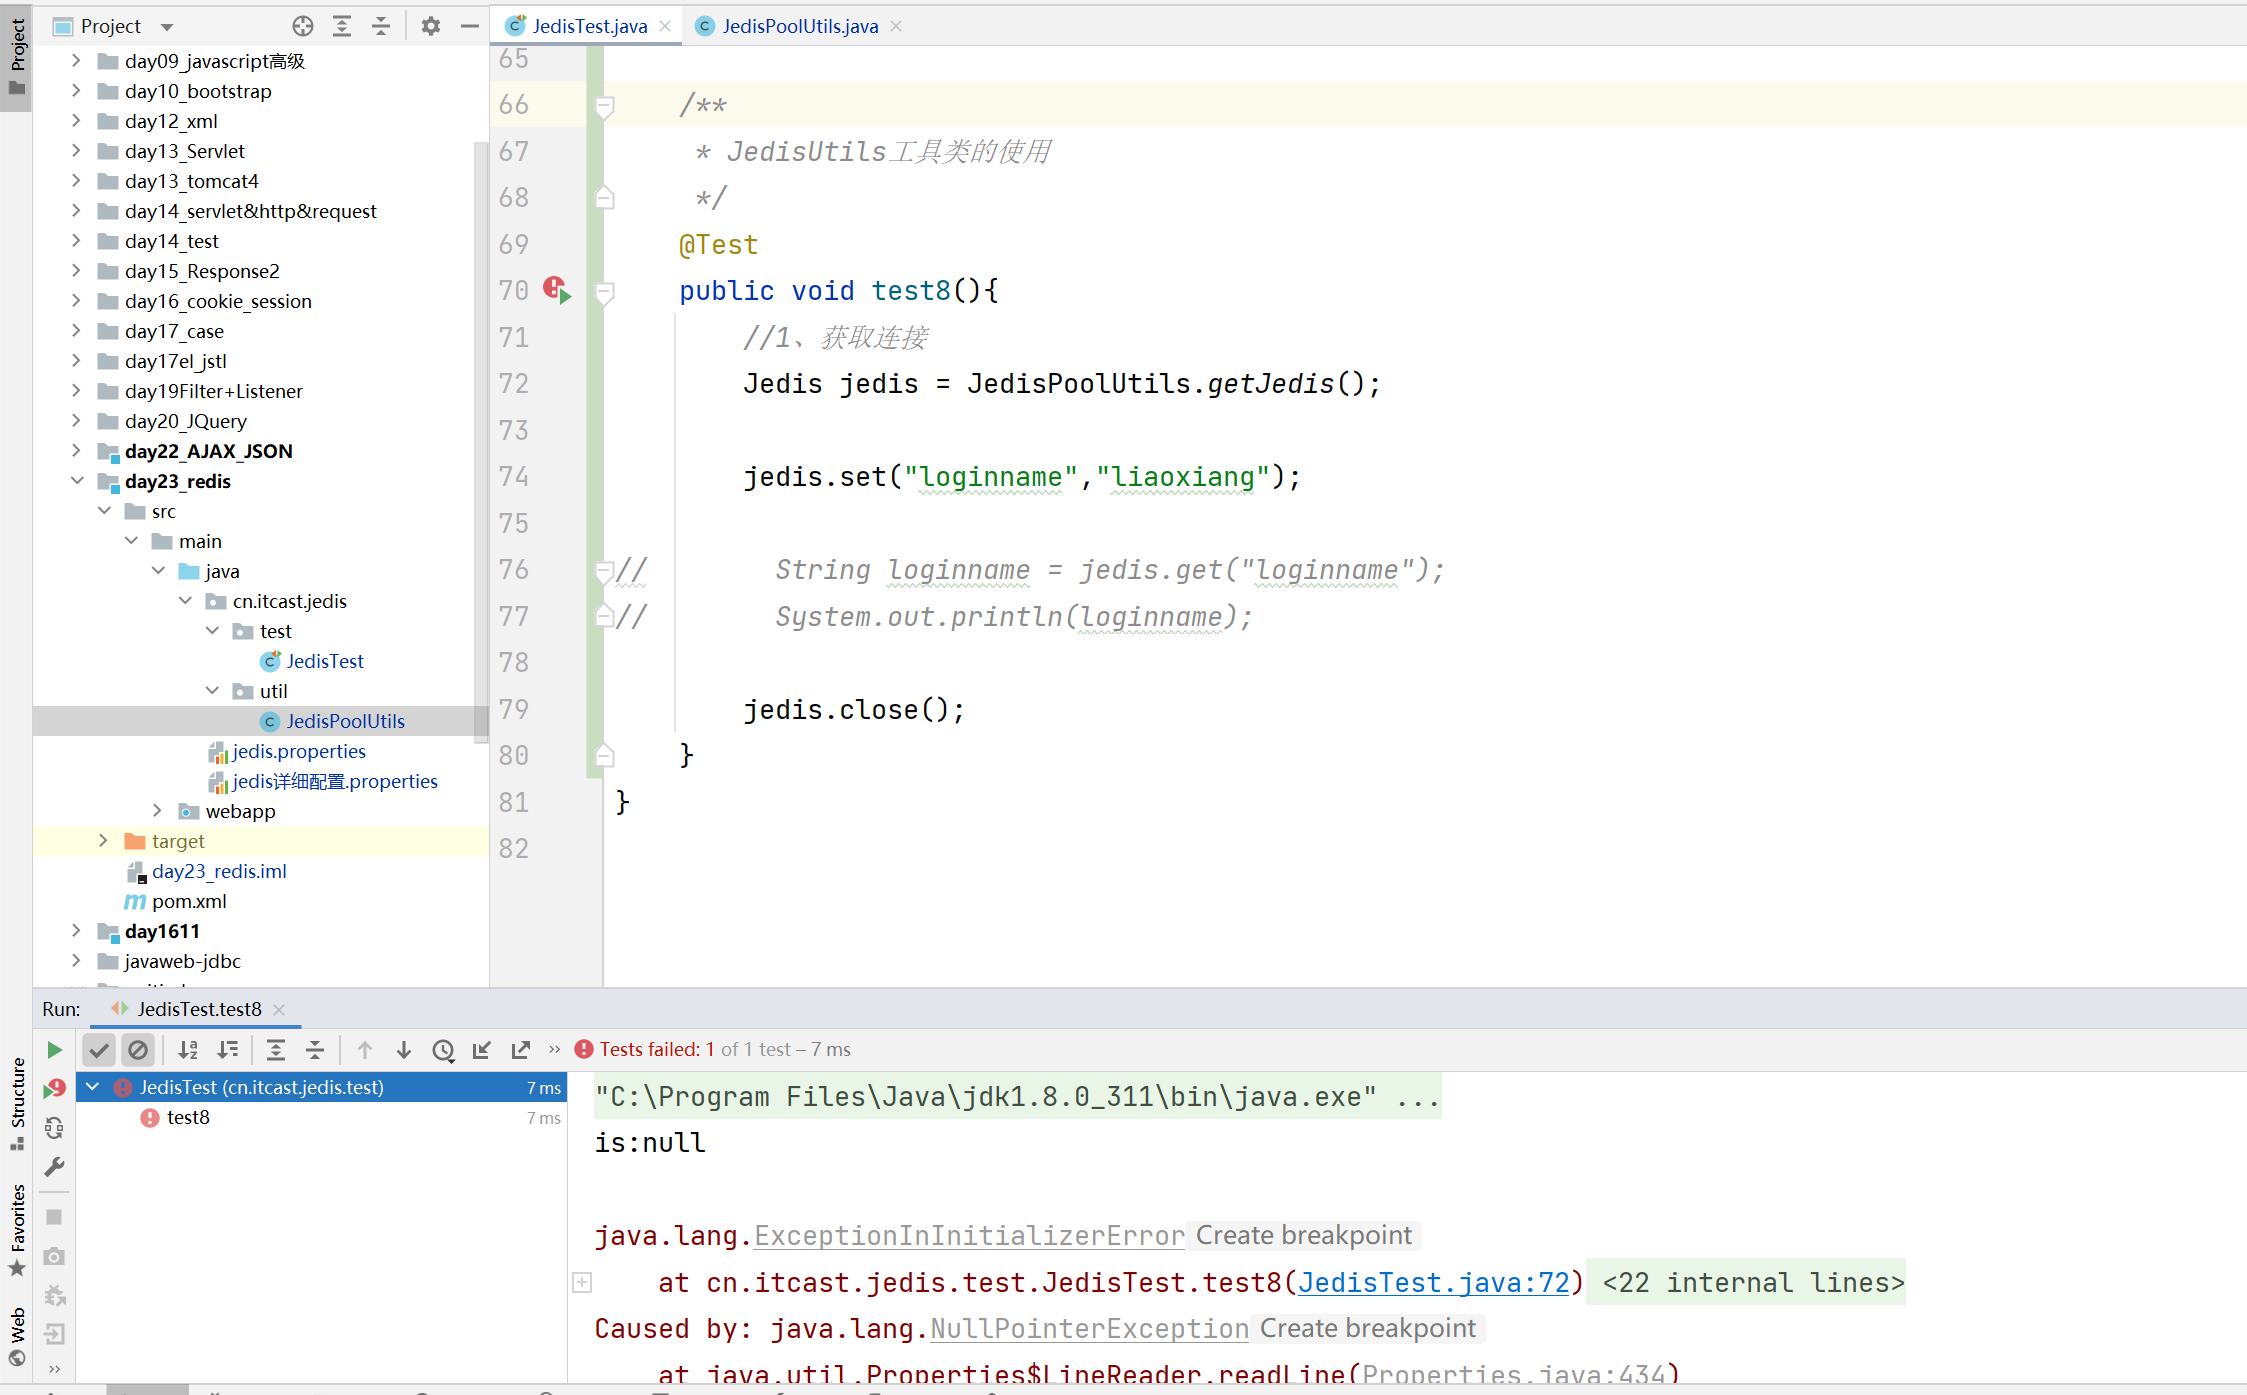The image size is (2247, 1395).
Task: Open the Structure side tab
Action: (17, 1100)
